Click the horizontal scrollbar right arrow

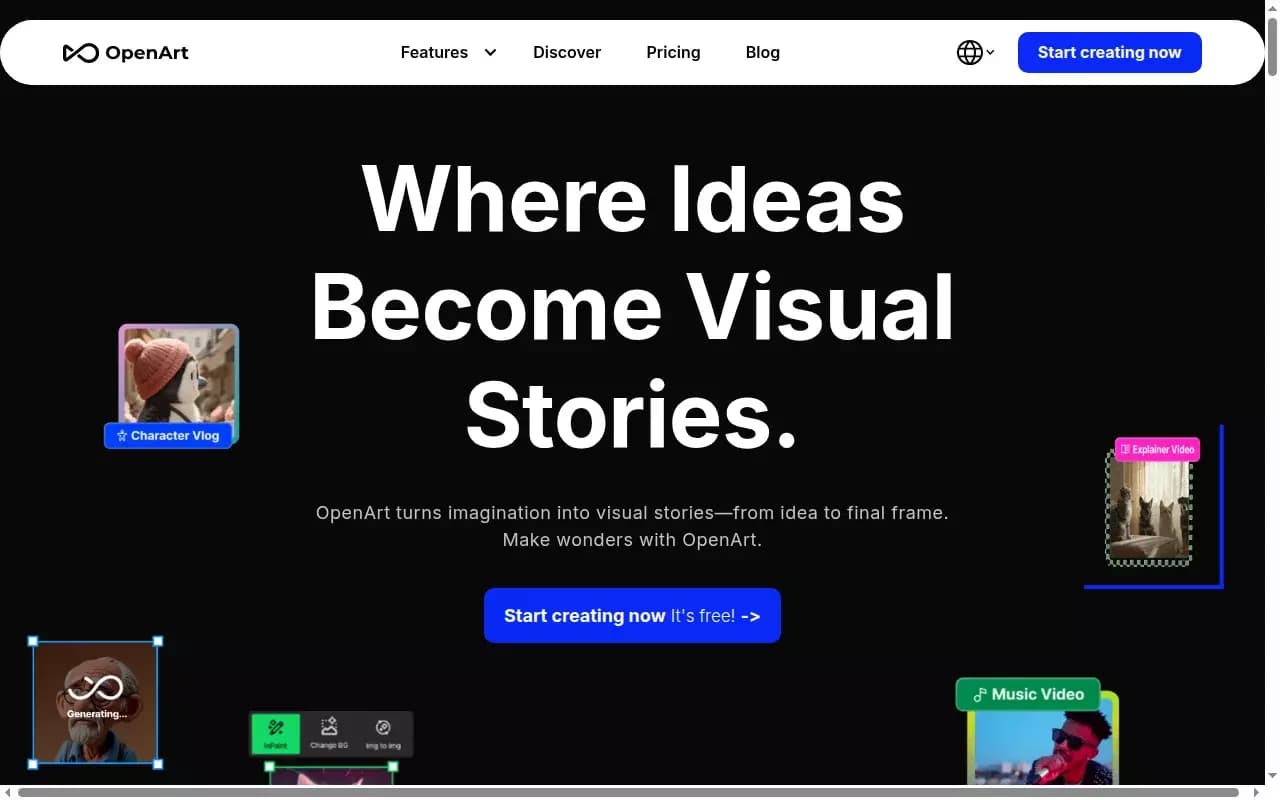click(1256, 792)
